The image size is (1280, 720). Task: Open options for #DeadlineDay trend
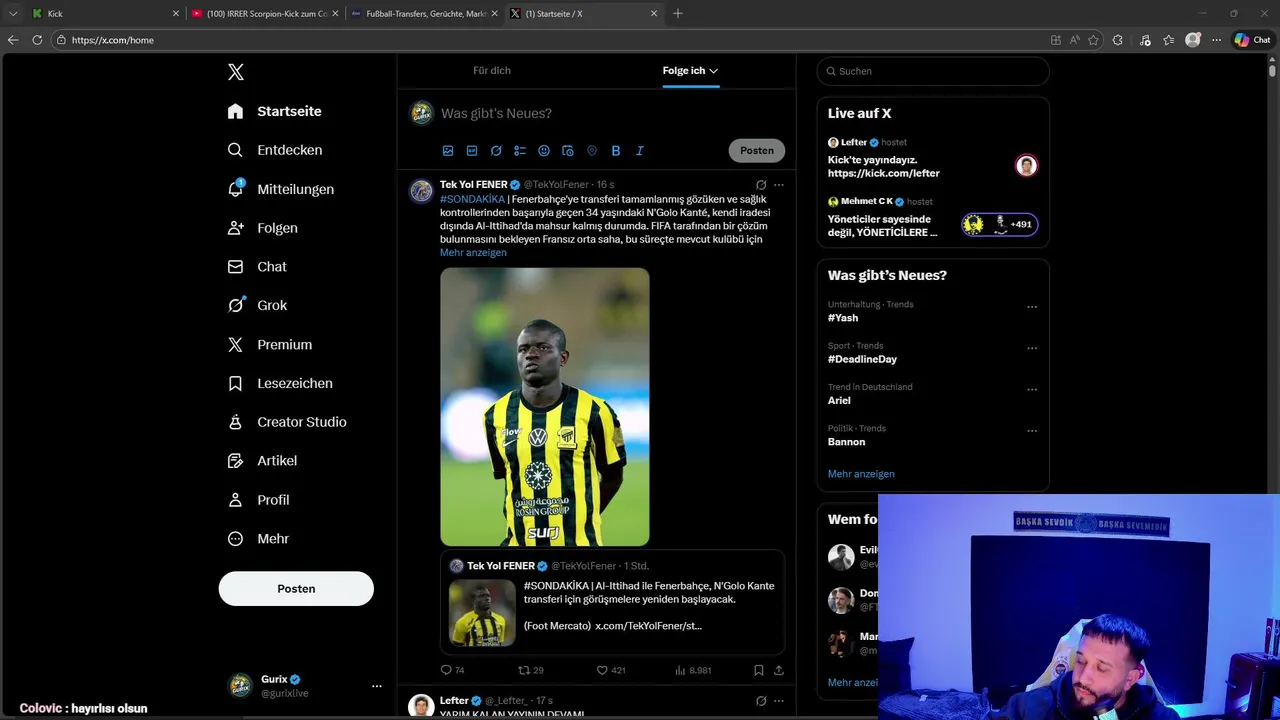coord(1032,348)
